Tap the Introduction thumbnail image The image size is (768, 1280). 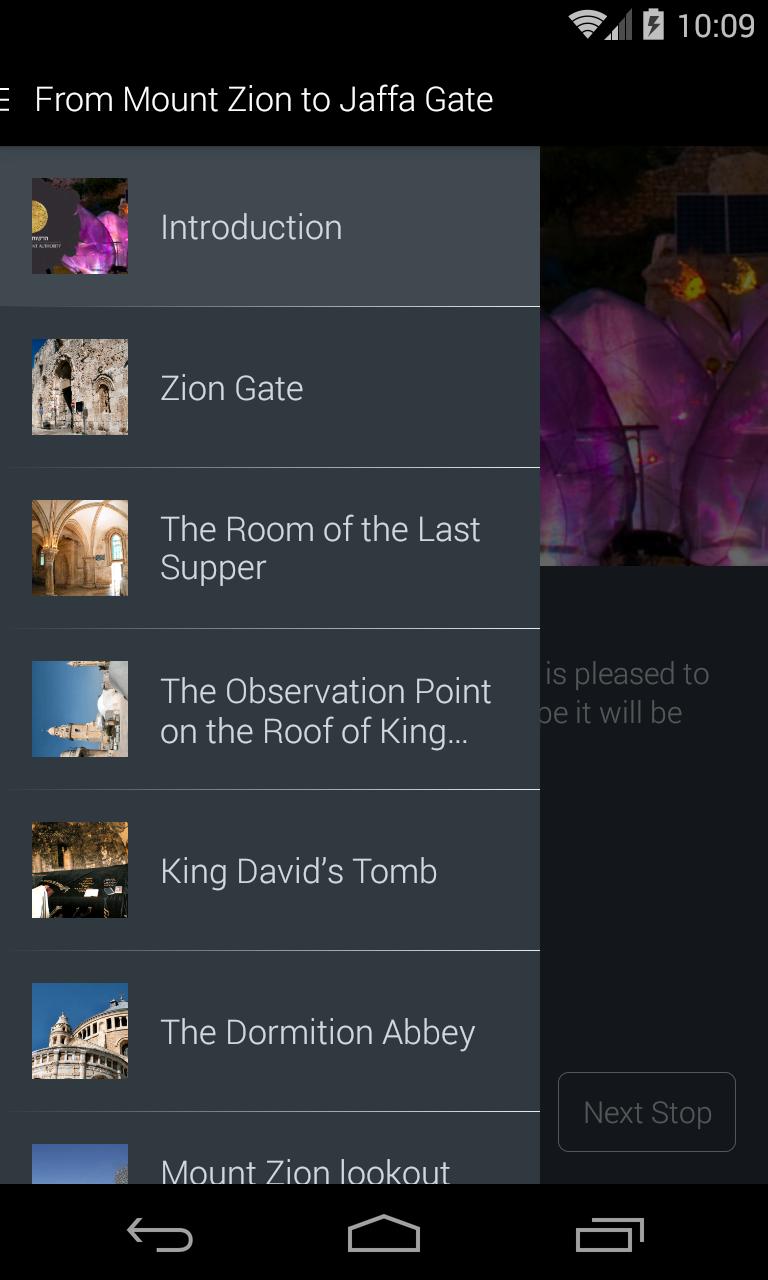pyautogui.click(x=80, y=226)
